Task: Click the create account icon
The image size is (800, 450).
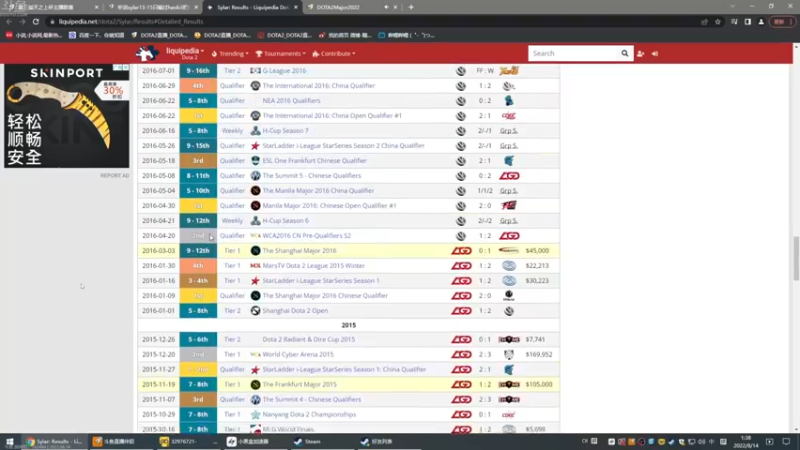Action: tap(641, 54)
